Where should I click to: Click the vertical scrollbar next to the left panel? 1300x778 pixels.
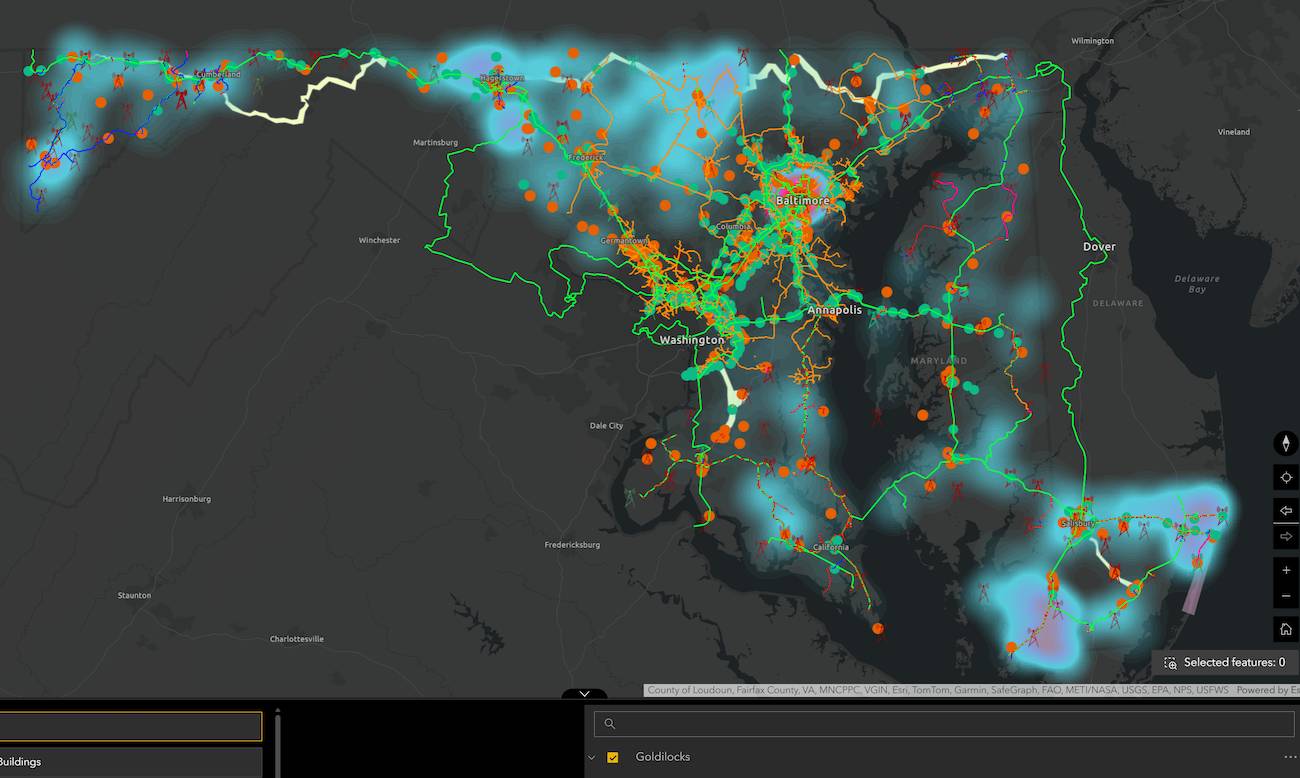277,745
